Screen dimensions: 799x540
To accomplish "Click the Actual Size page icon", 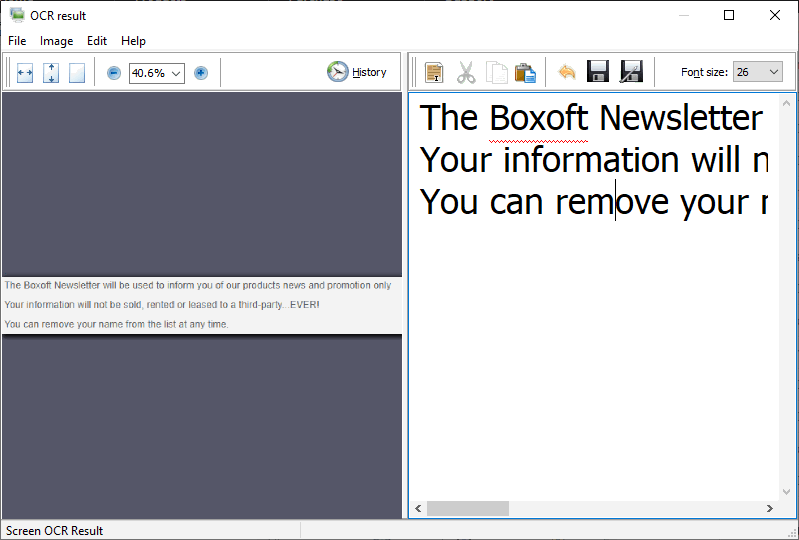I will point(77,73).
